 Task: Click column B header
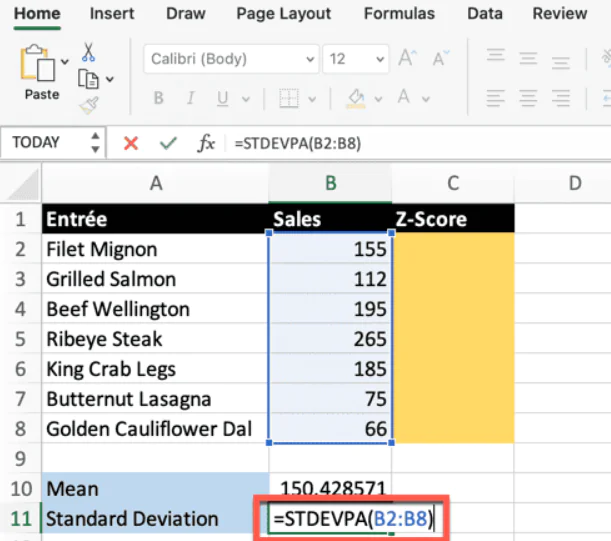pyautogui.click(x=329, y=183)
